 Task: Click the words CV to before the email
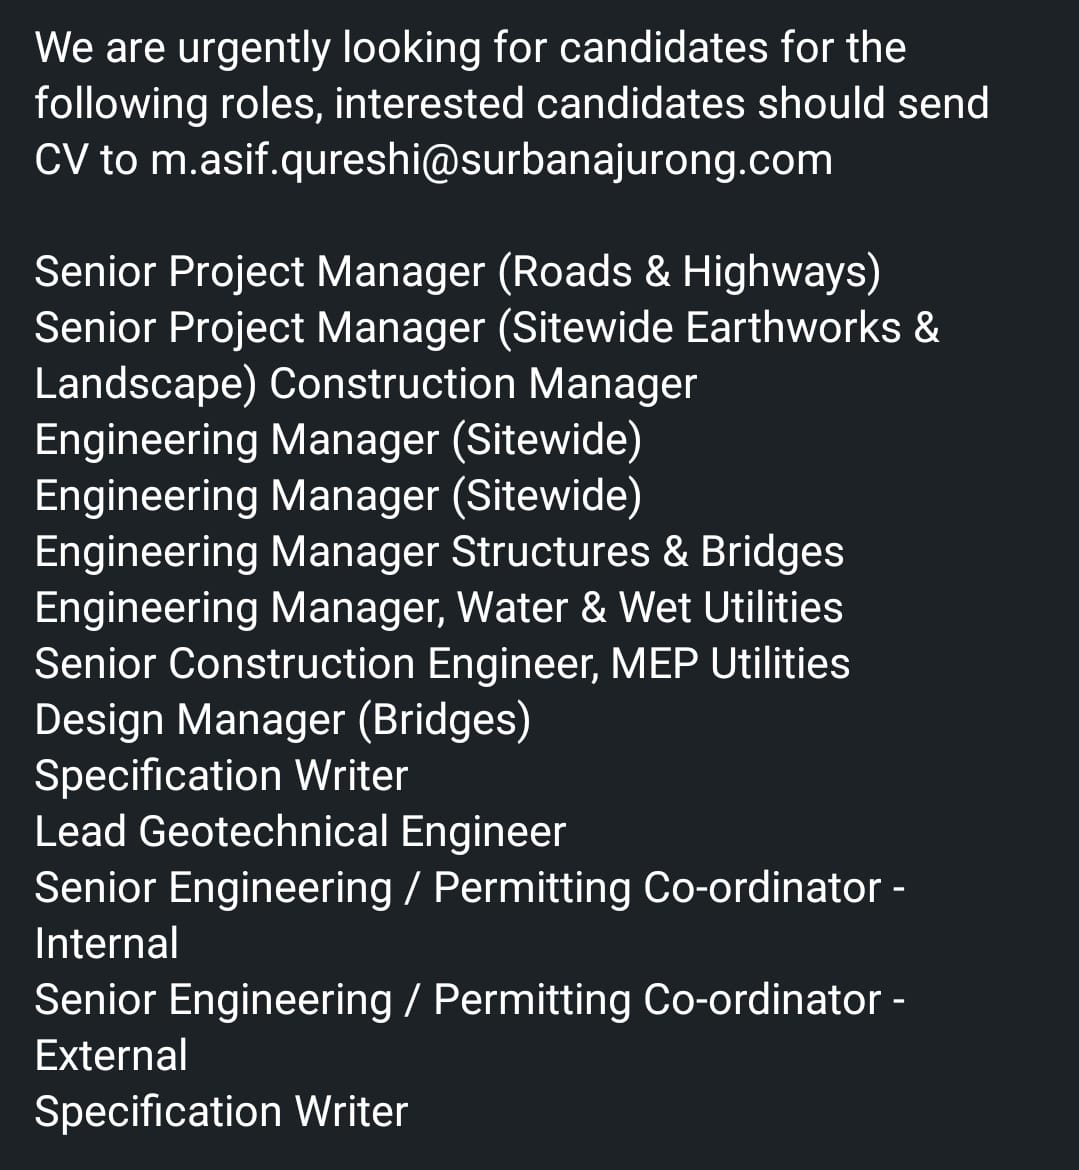pos(87,160)
